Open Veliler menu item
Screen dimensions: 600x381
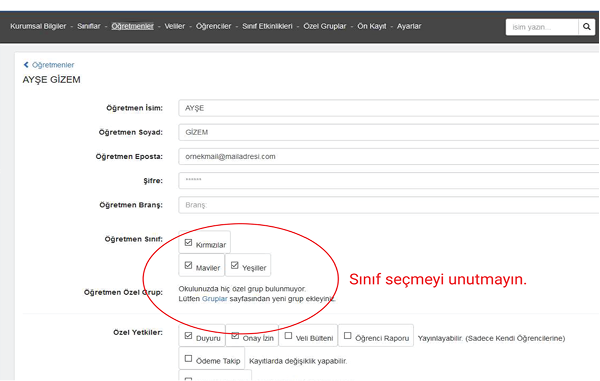(x=174, y=26)
